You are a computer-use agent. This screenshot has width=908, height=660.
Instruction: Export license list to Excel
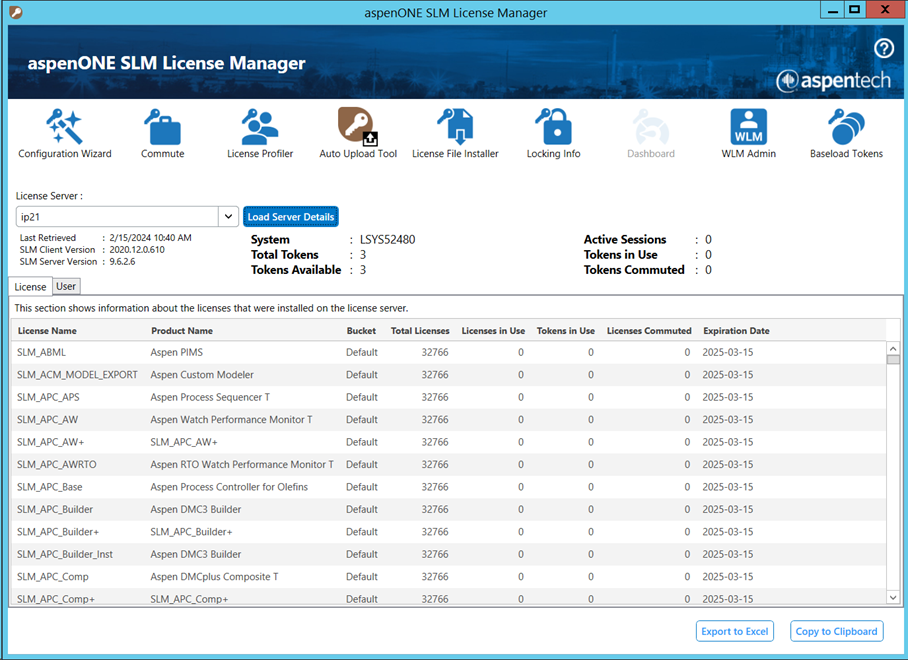tap(735, 631)
